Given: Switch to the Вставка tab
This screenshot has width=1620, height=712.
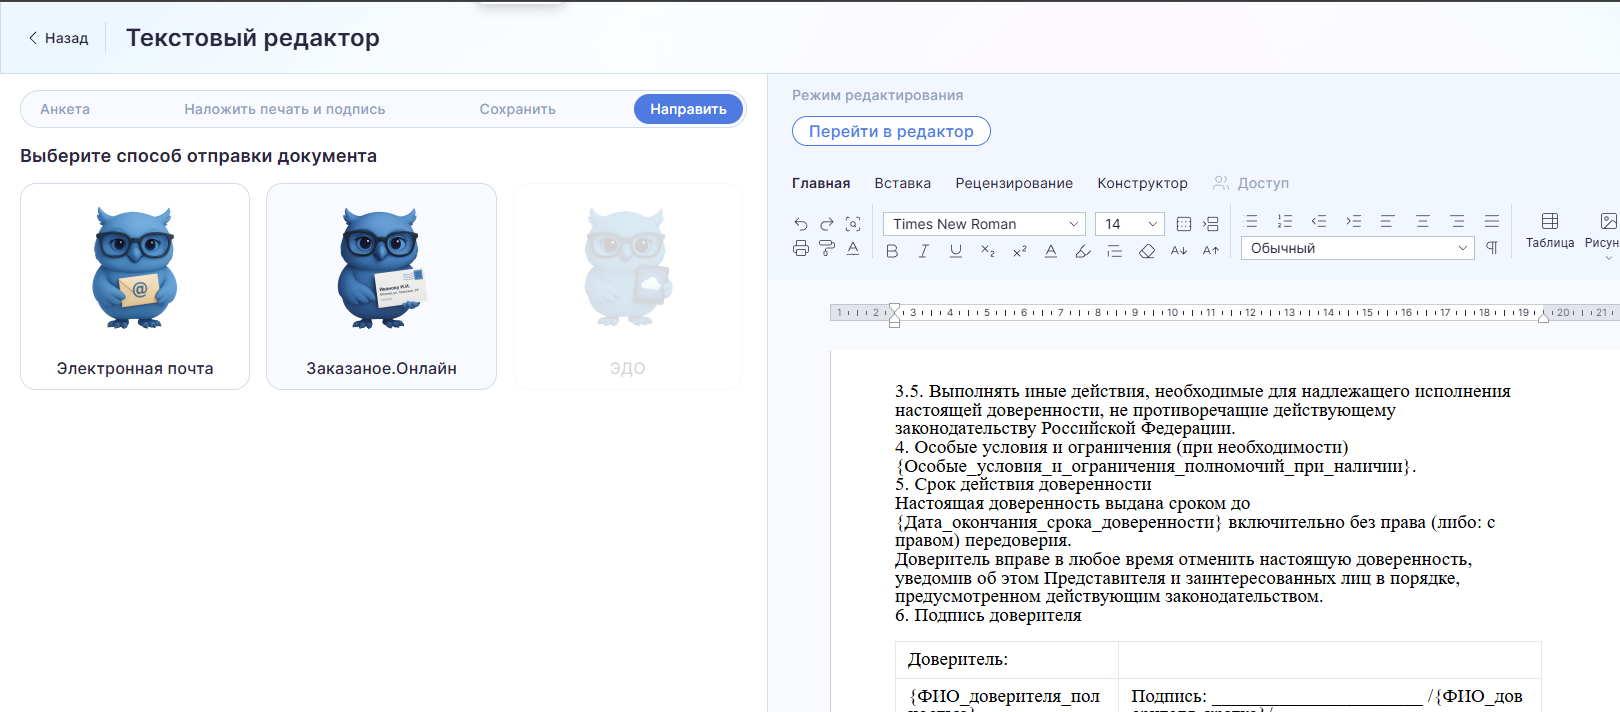Looking at the screenshot, I should coord(902,183).
